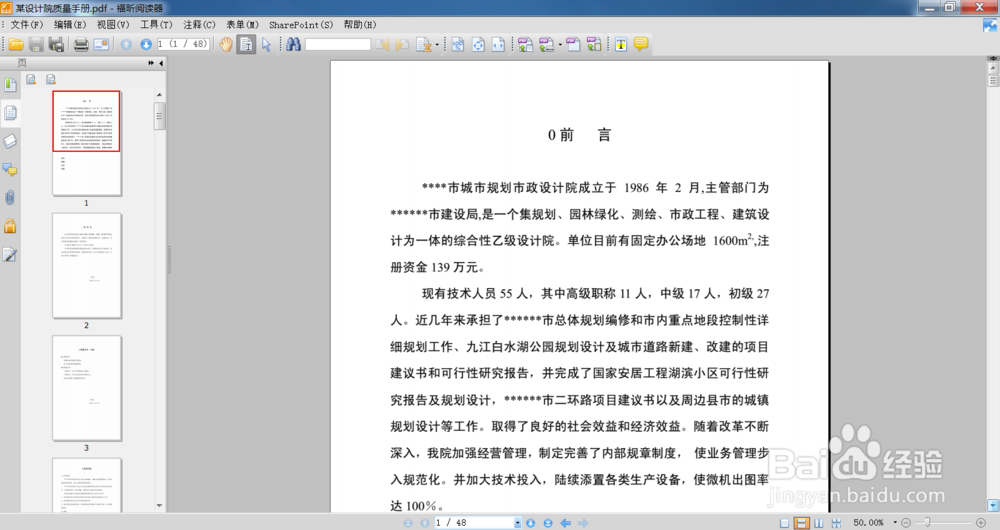Open the Layers side panel

10,141
